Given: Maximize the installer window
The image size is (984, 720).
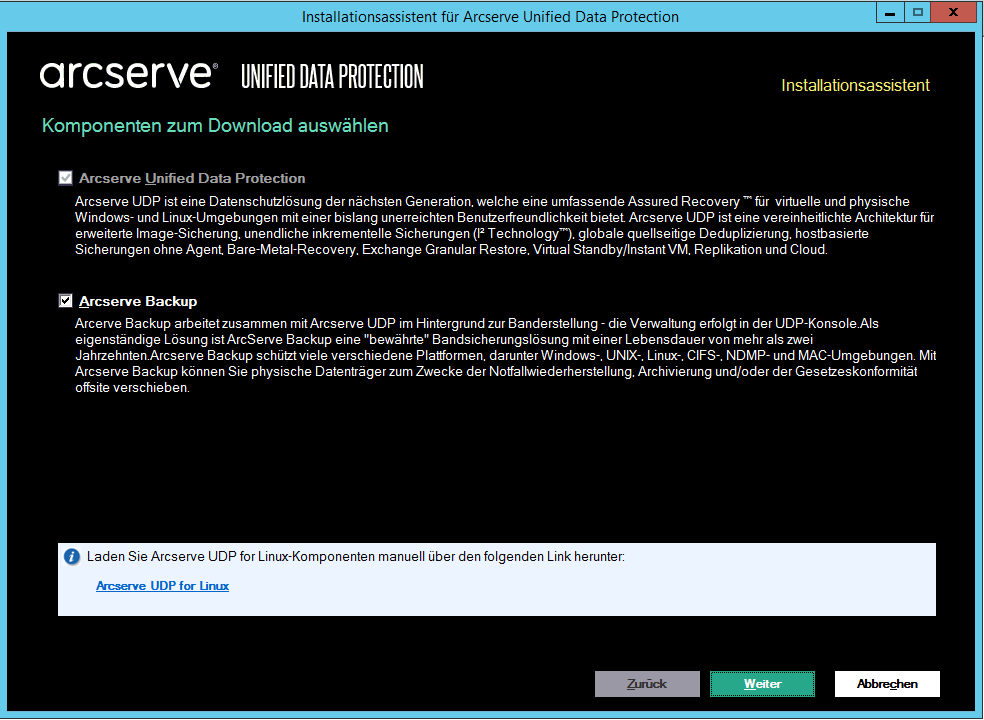Looking at the screenshot, I should tap(917, 13).
